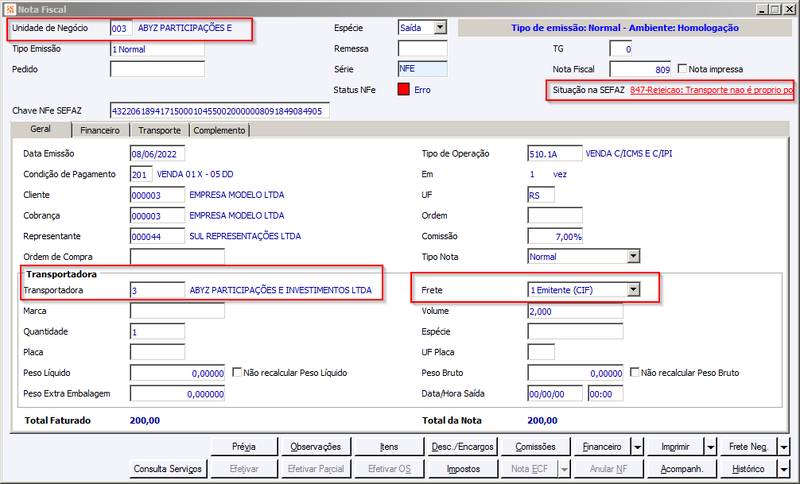Toggle the Nota impressa checkbox
800x484 pixels.
(682, 68)
